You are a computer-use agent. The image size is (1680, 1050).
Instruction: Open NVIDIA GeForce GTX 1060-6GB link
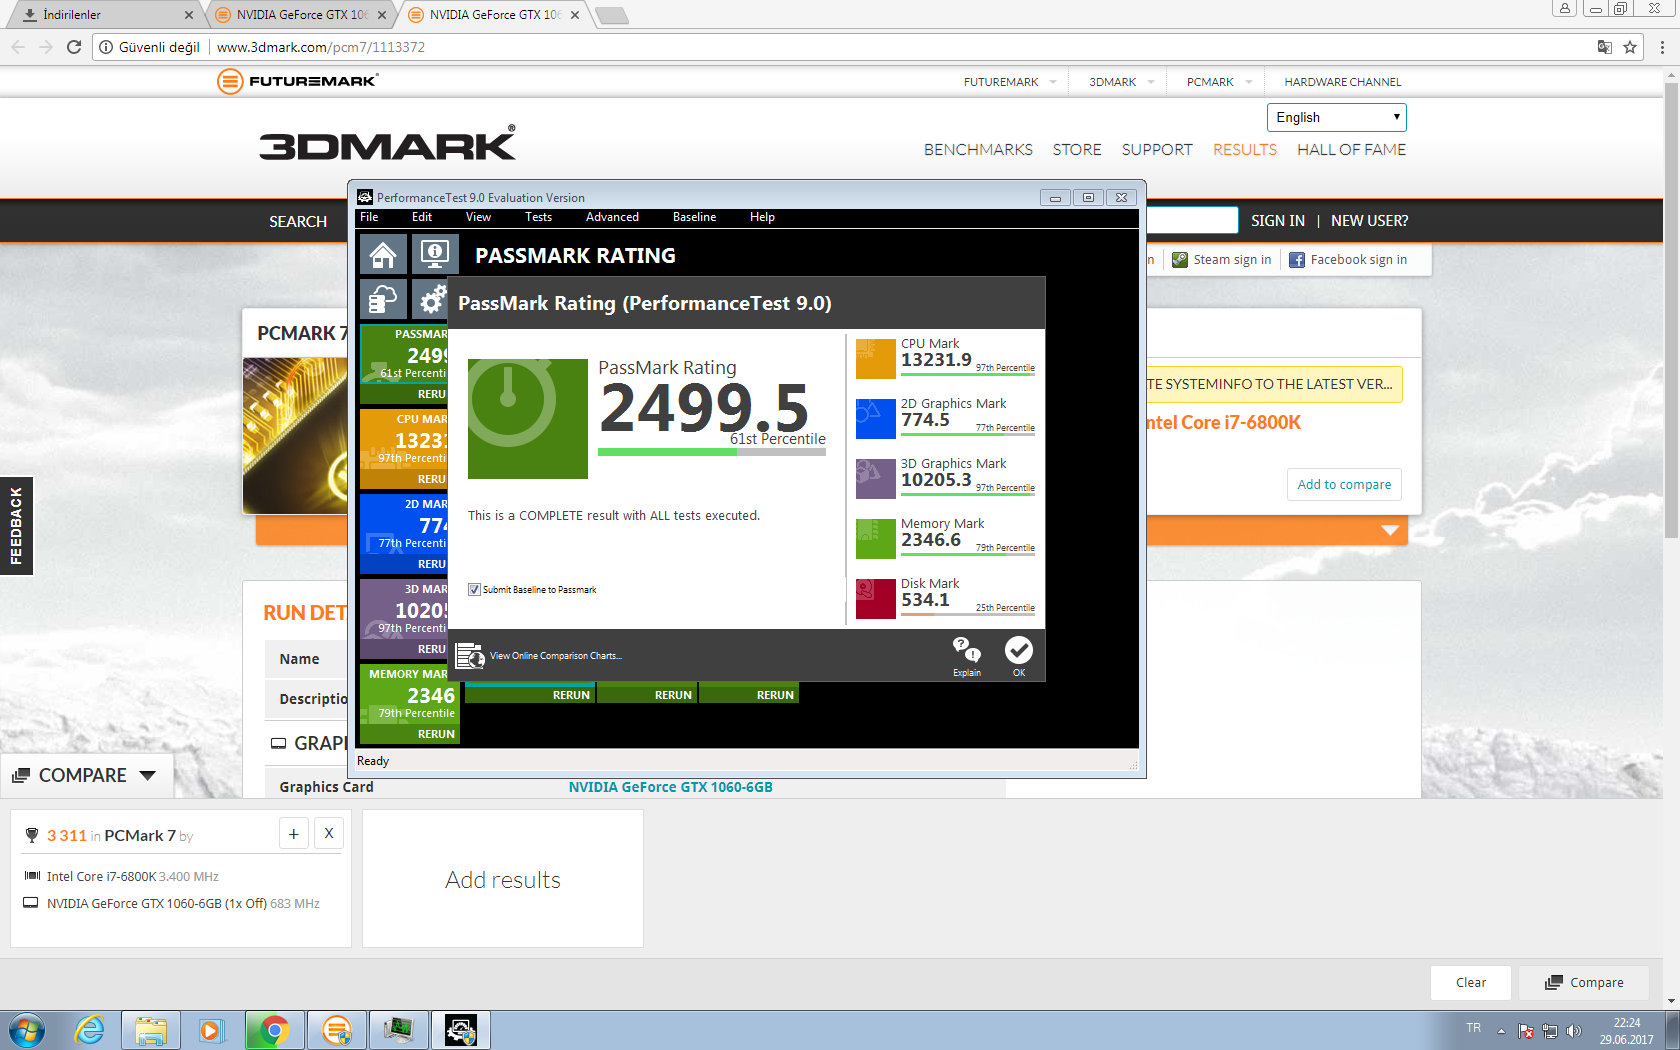(x=670, y=787)
